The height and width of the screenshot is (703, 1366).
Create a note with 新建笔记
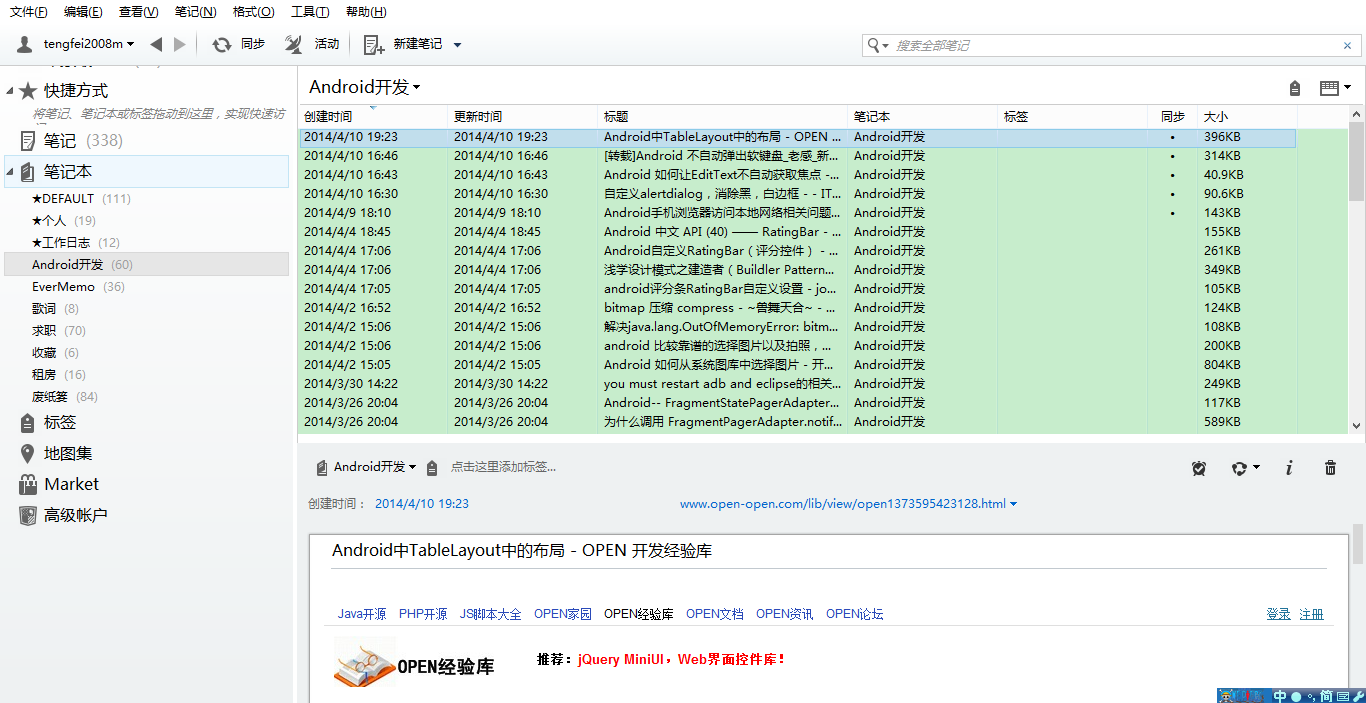(x=403, y=44)
